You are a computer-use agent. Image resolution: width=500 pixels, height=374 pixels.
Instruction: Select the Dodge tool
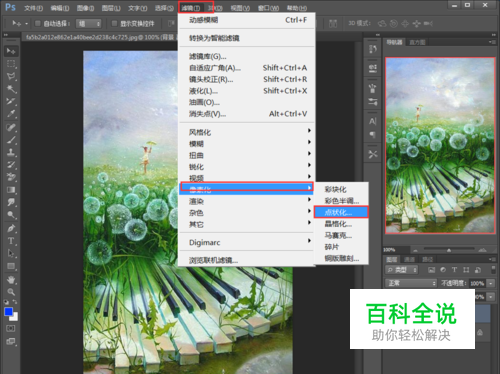click(11, 215)
